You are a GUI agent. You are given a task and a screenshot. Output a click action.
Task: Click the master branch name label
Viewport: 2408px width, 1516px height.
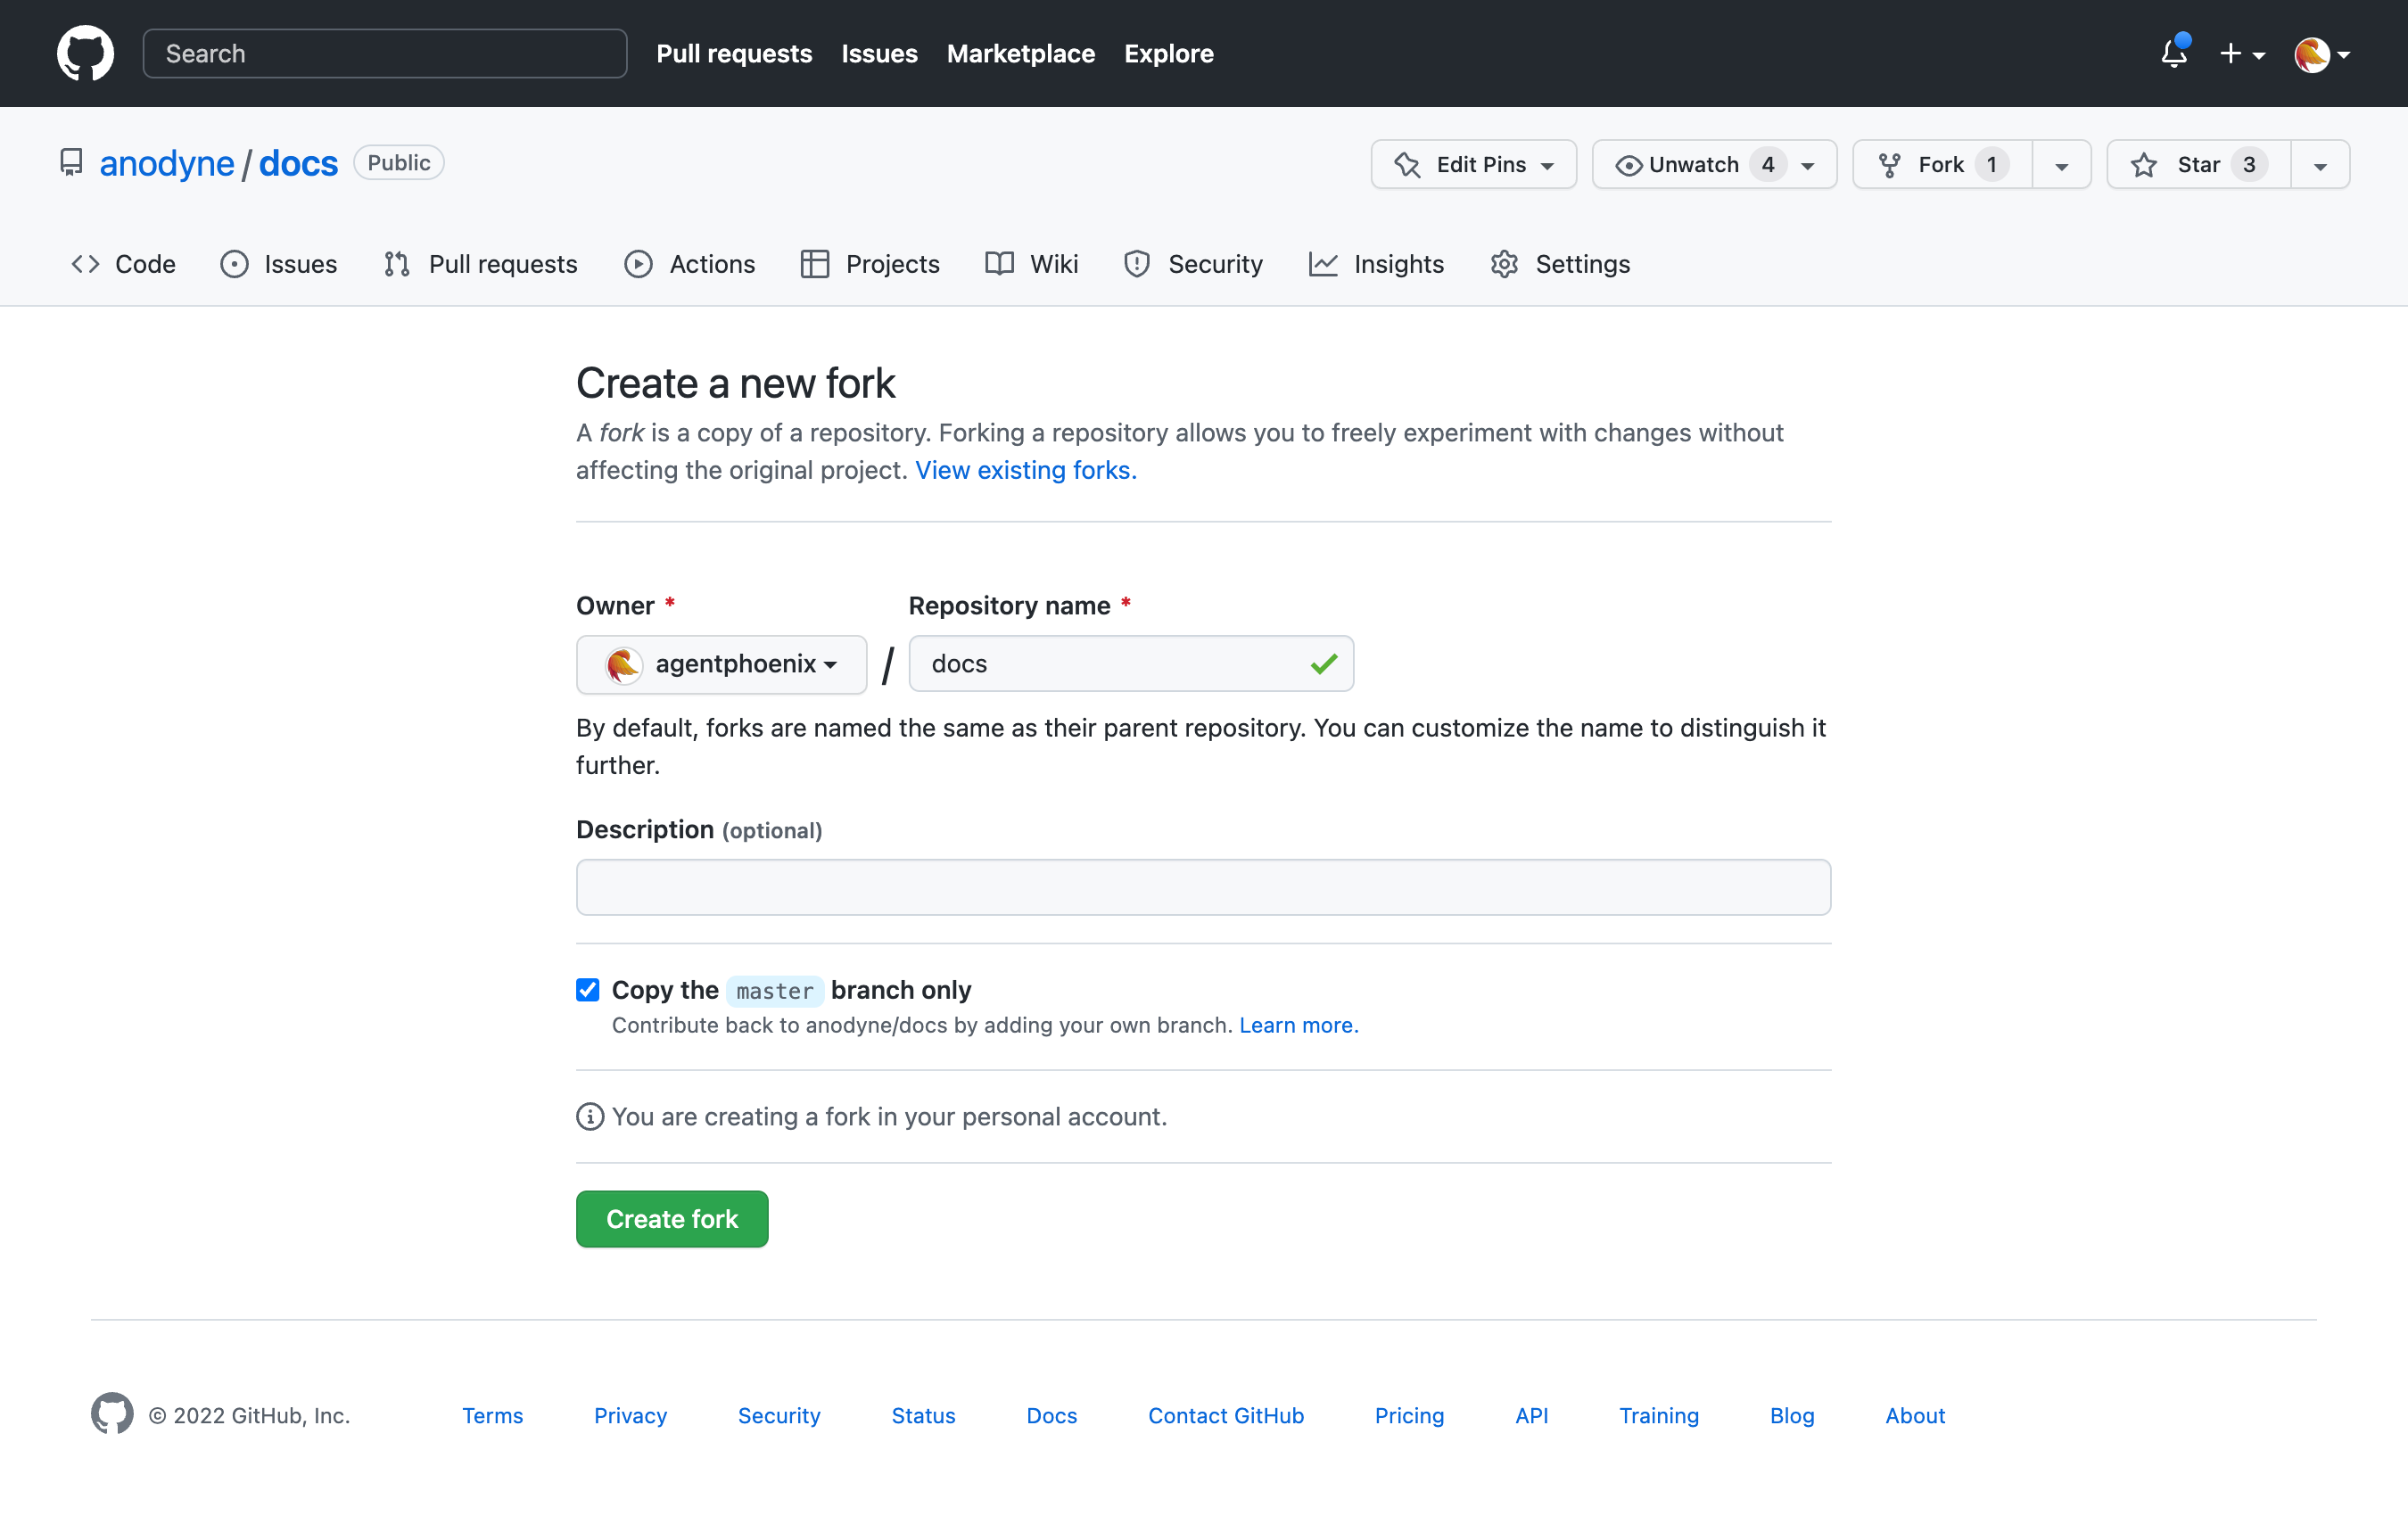click(774, 991)
